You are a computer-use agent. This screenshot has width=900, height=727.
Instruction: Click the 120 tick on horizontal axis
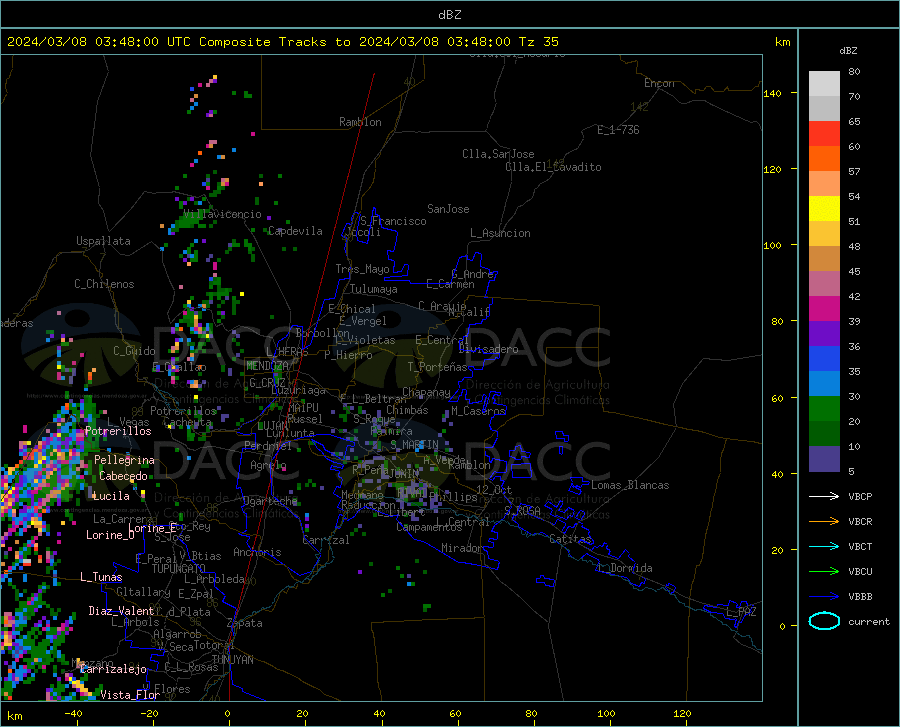click(682, 713)
